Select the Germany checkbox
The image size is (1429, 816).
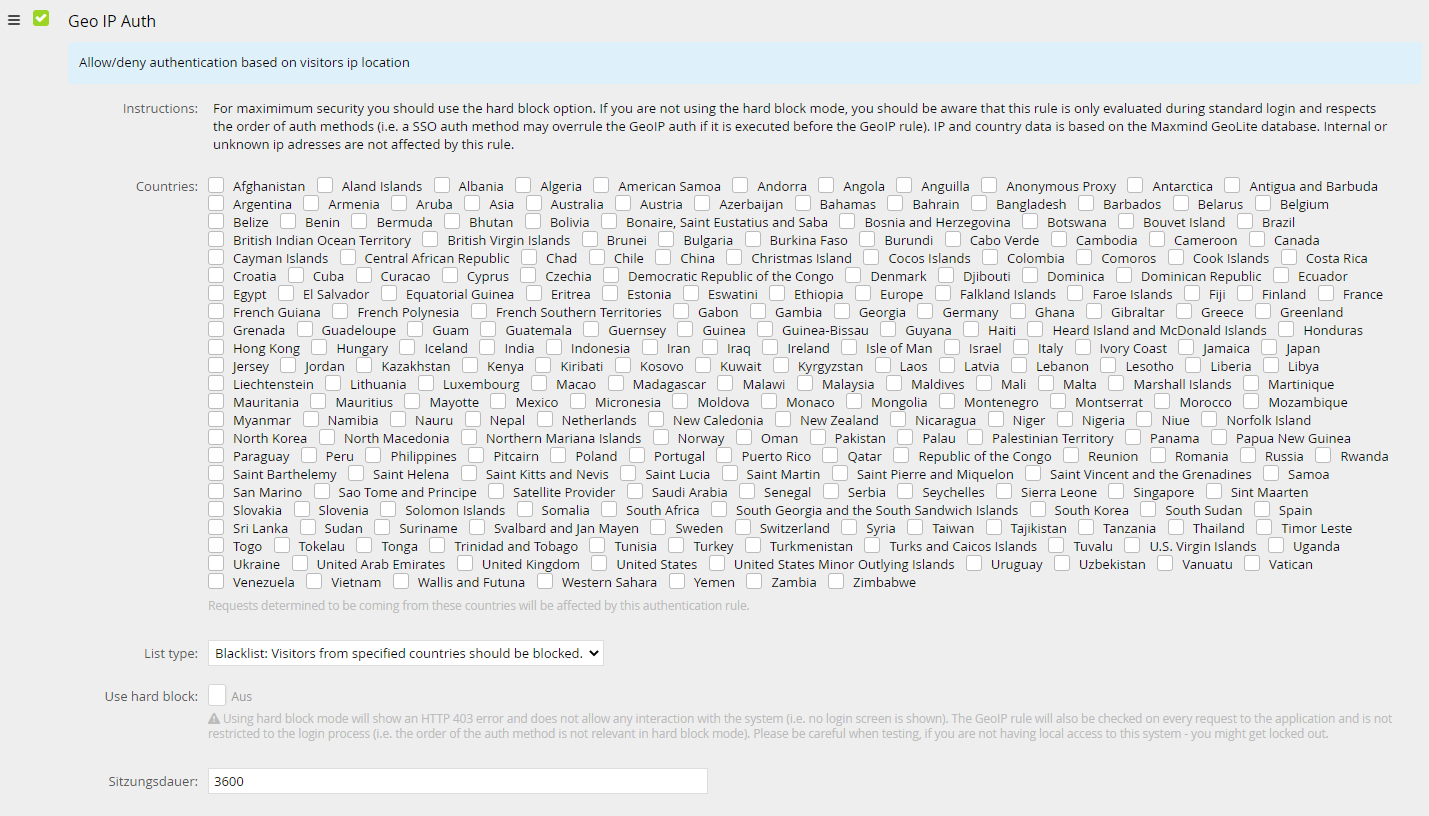point(926,311)
